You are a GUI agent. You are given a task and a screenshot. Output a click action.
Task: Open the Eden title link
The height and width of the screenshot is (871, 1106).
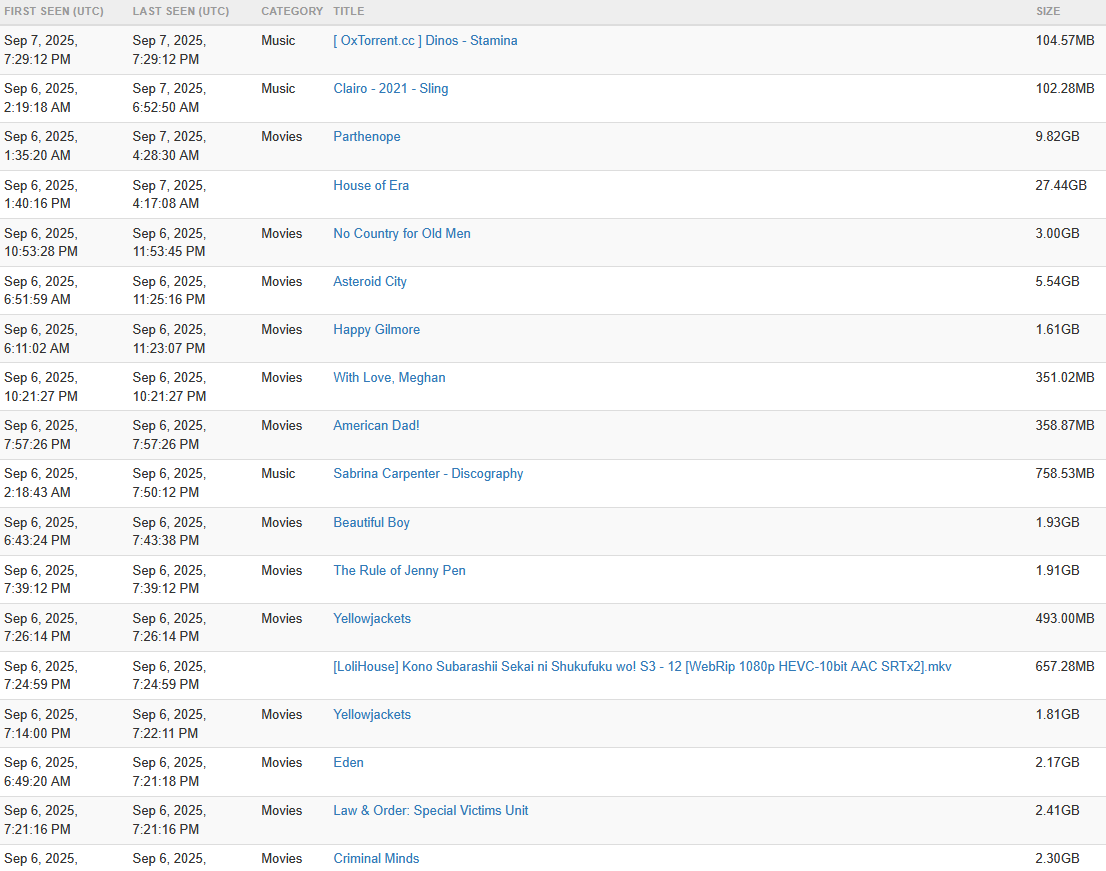[x=348, y=762]
